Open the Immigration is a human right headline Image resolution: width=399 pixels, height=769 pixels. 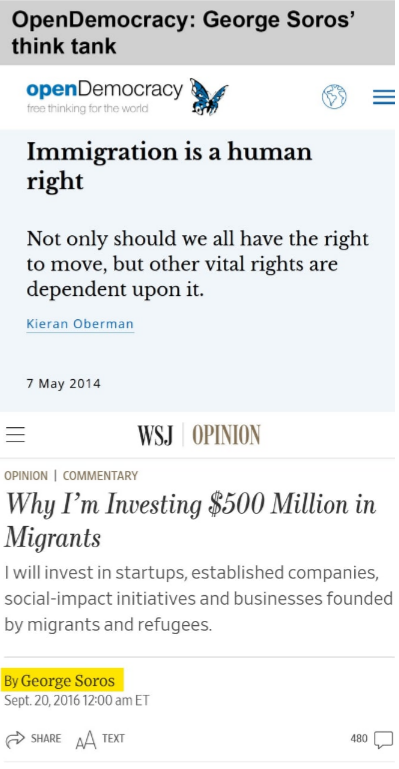point(169,166)
